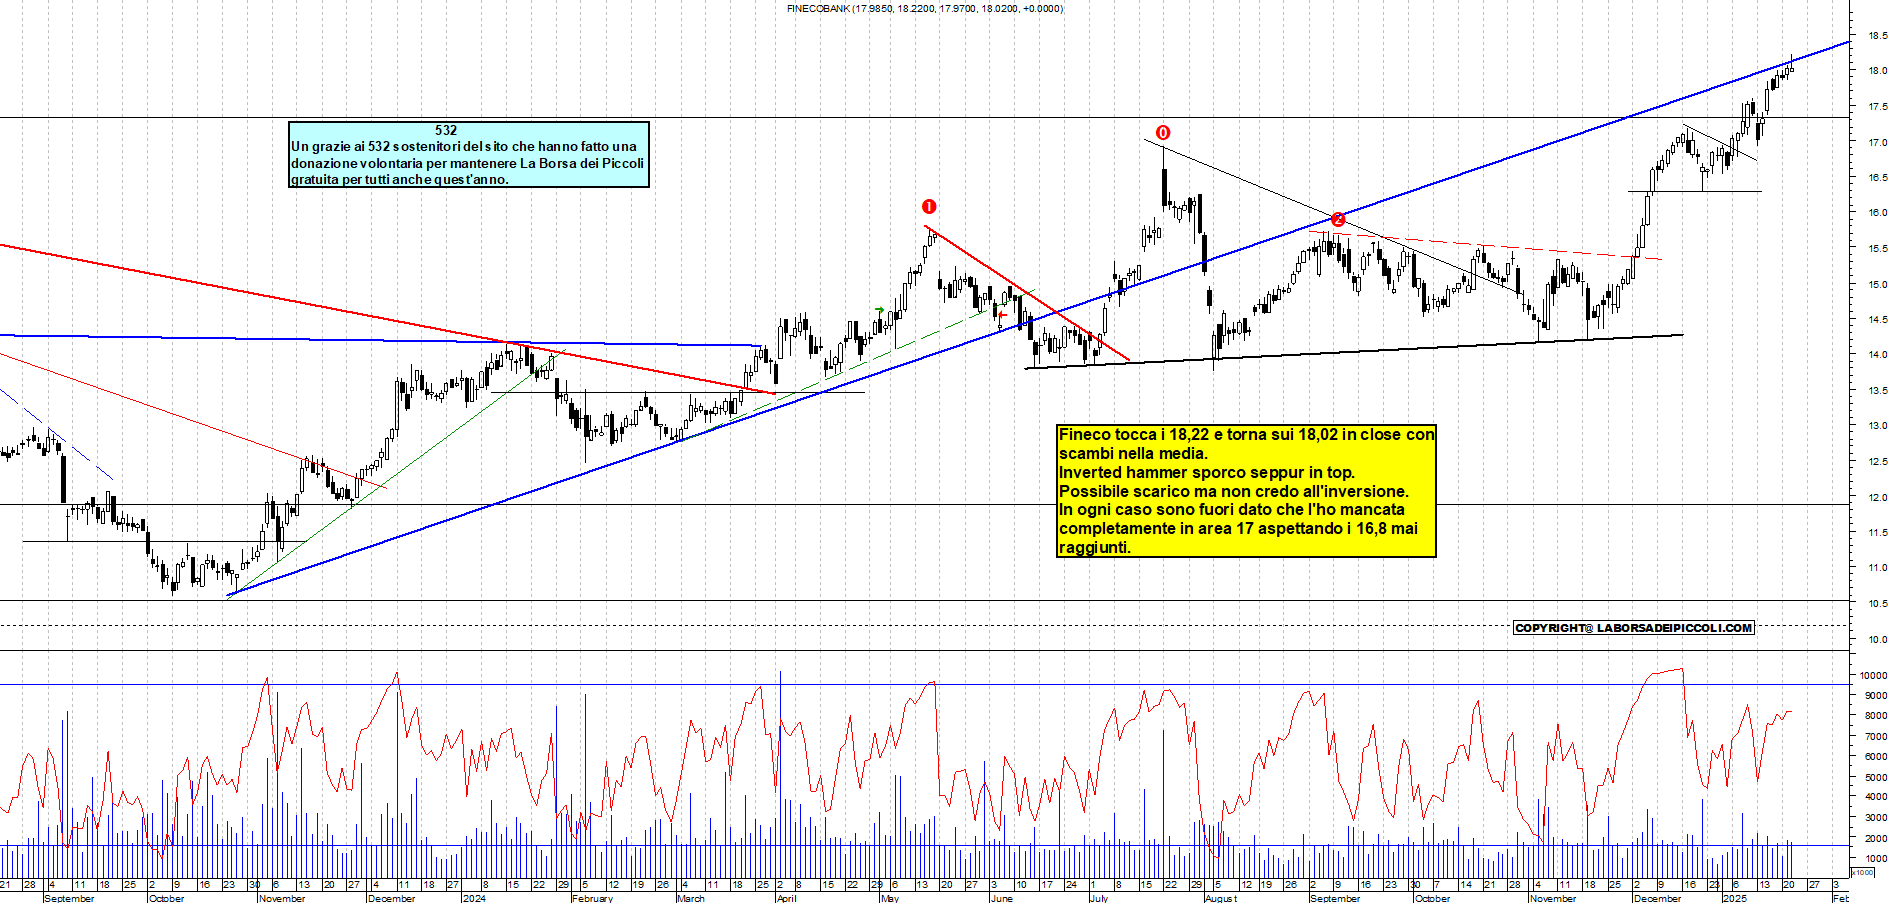Click the July month label on time axis
The image size is (1890, 903).
[1099, 898]
